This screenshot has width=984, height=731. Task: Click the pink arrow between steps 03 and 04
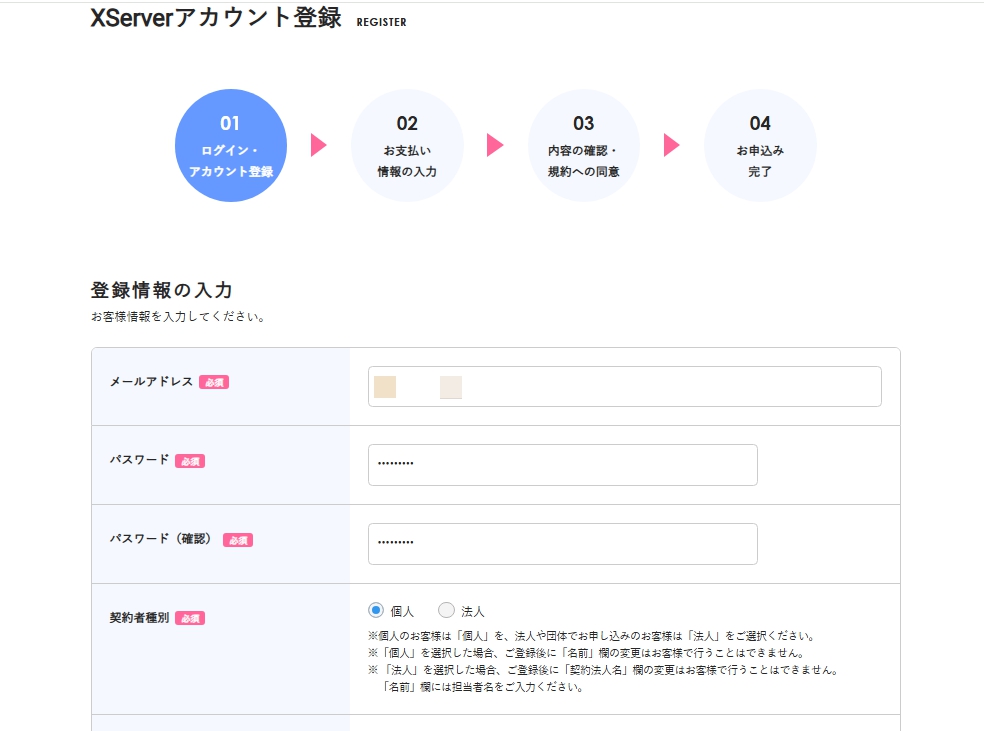(671, 144)
